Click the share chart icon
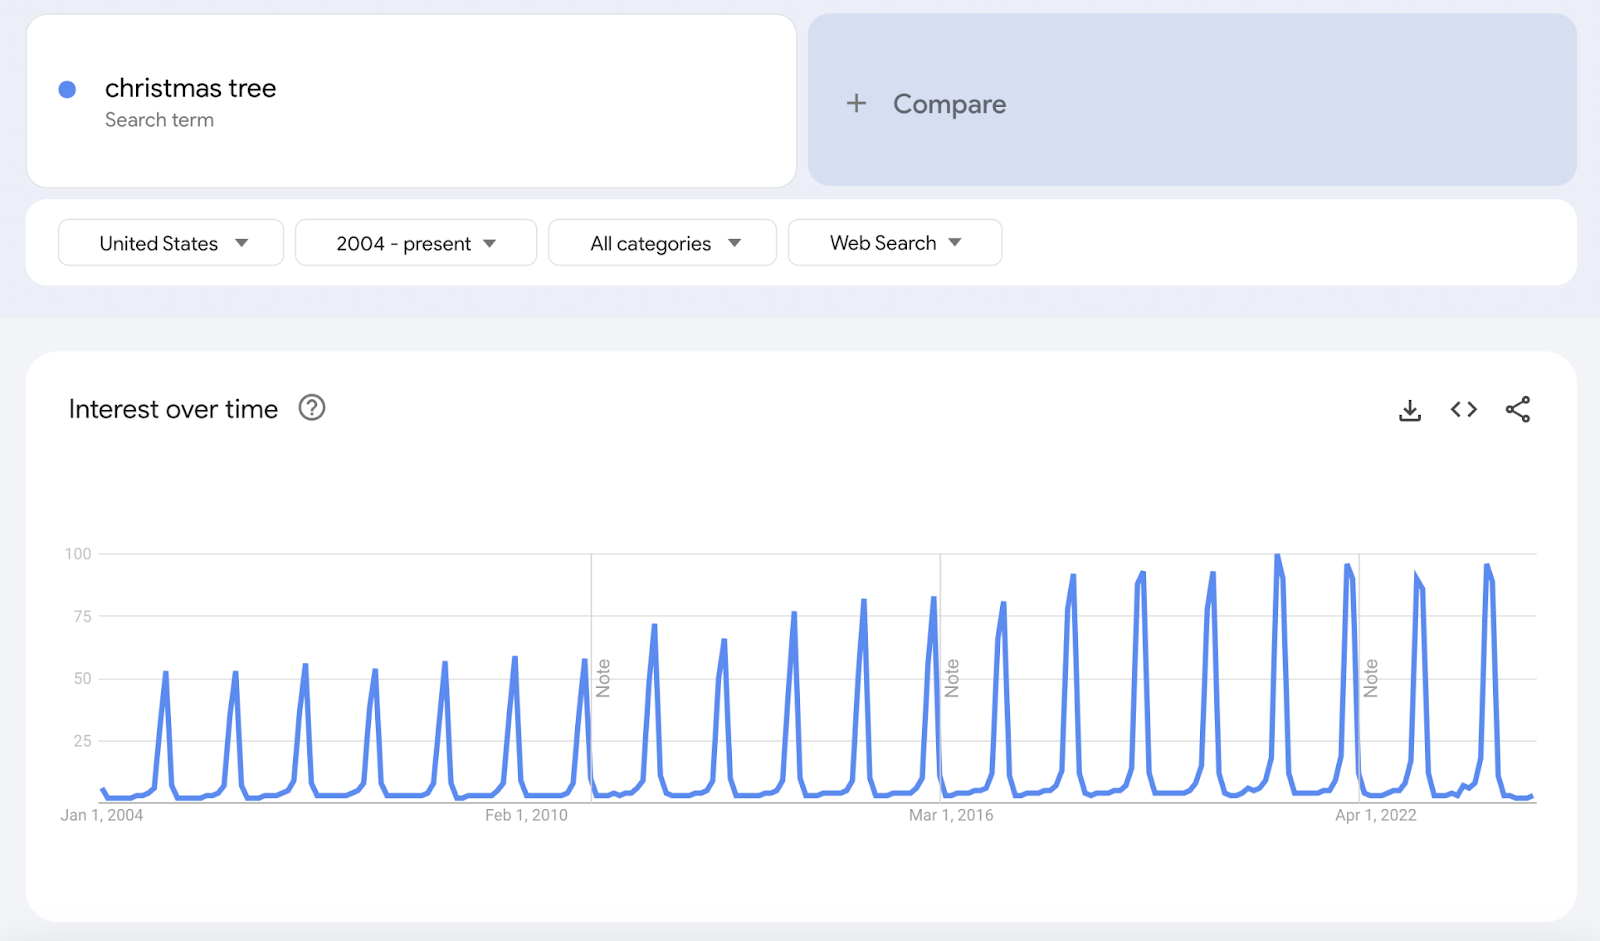This screenshot has height=941, width=1600. pos(1517,409)
